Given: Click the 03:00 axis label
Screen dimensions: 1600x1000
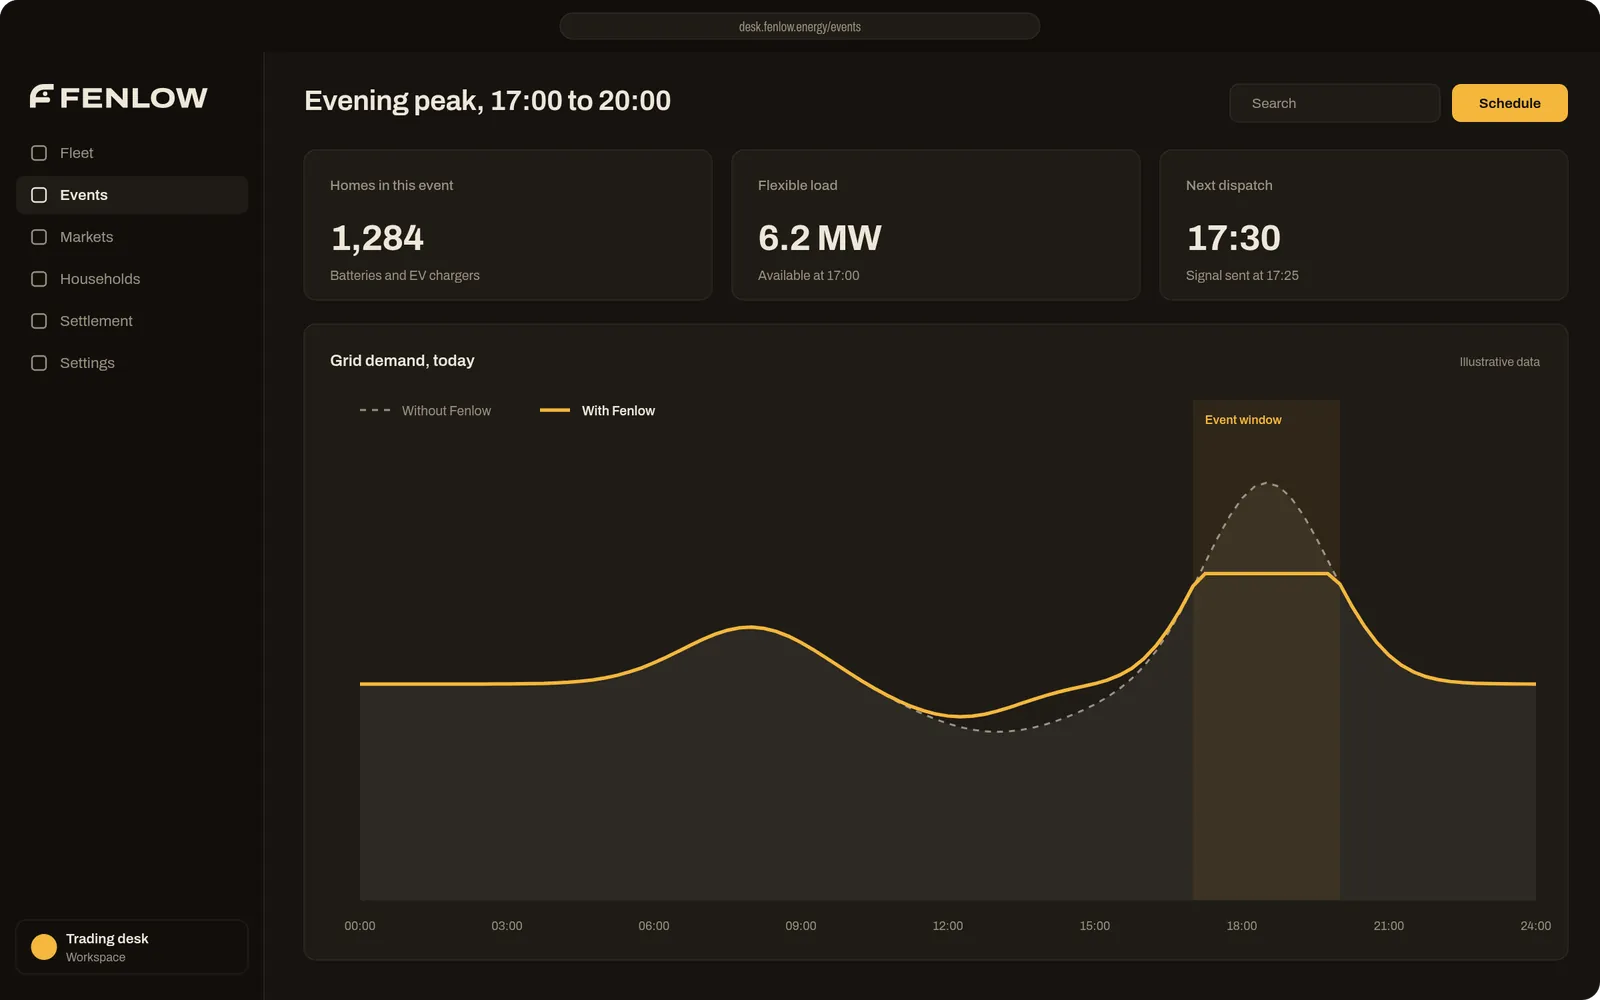Looking at the screenshot, I should click(507, 926).
